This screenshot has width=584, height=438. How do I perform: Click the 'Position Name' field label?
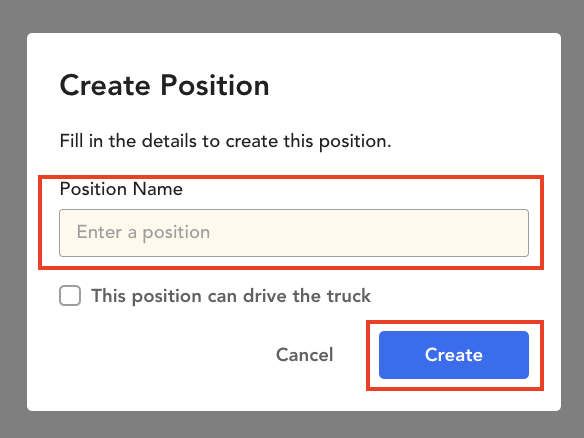coord(121,189)
